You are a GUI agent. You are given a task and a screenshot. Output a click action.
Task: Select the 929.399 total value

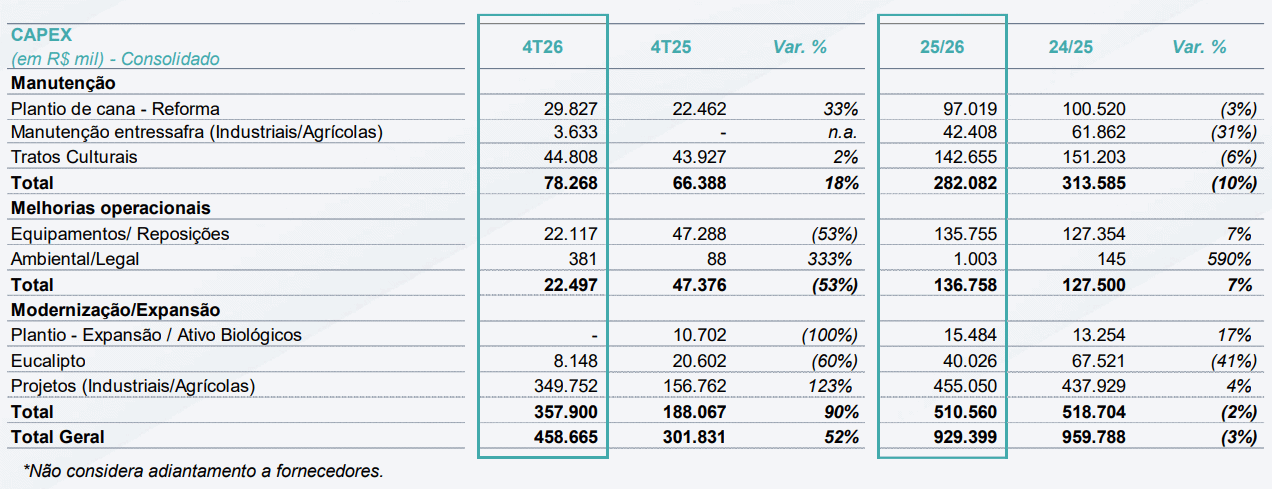point(967,437)
